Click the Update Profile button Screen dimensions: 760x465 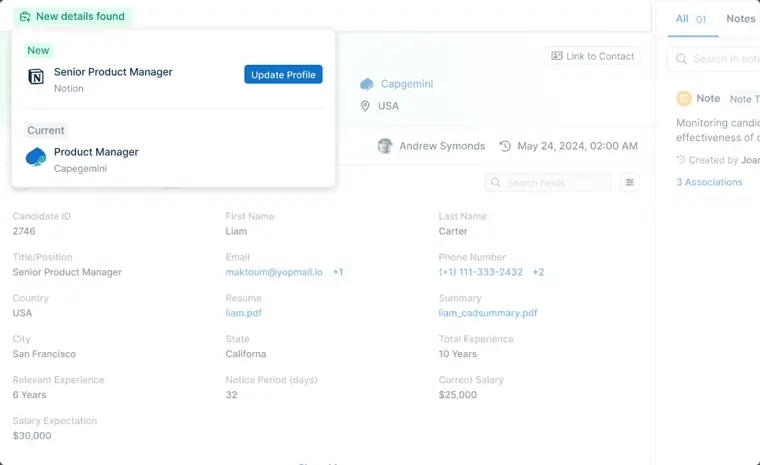(283, 75)
